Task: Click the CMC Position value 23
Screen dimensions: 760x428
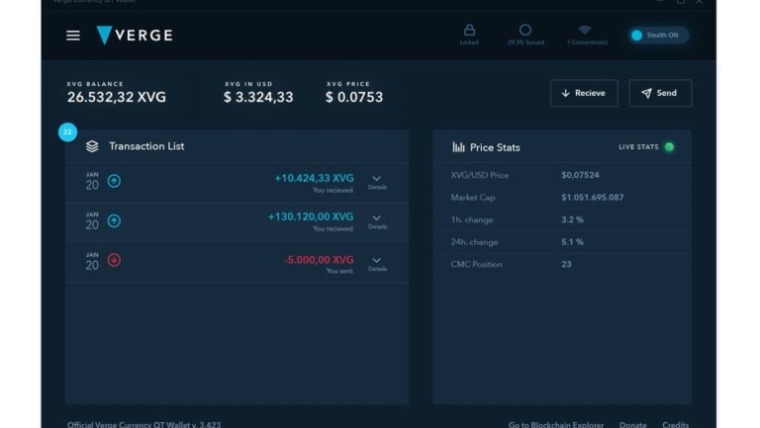Action: coord(566,264)
